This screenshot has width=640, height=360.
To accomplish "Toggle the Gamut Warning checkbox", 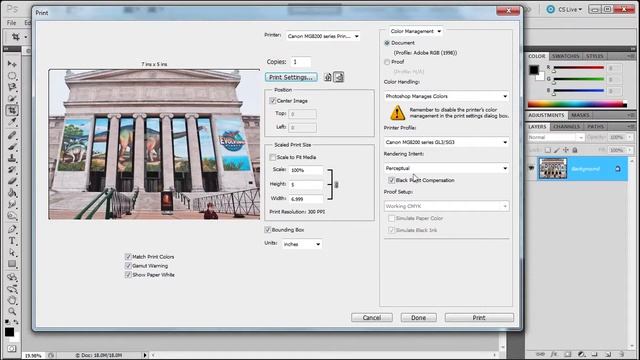I will [x=128, y=266].
